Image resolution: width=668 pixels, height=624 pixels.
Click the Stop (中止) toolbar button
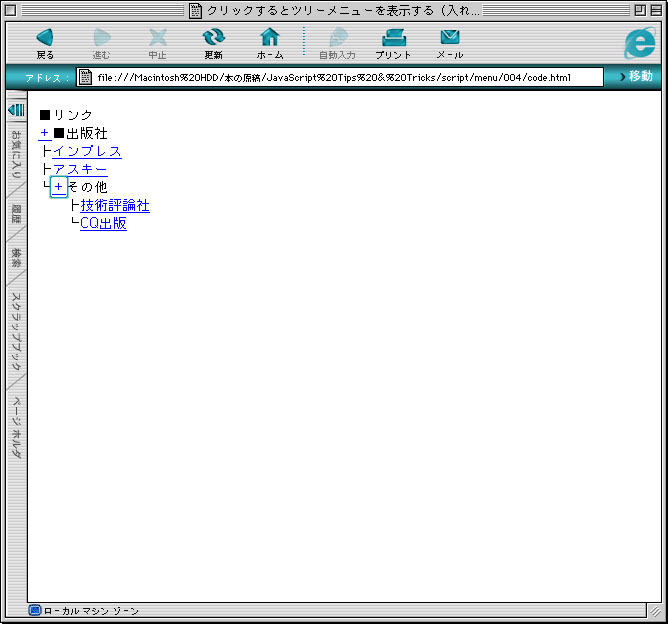(x=158, y=43)
